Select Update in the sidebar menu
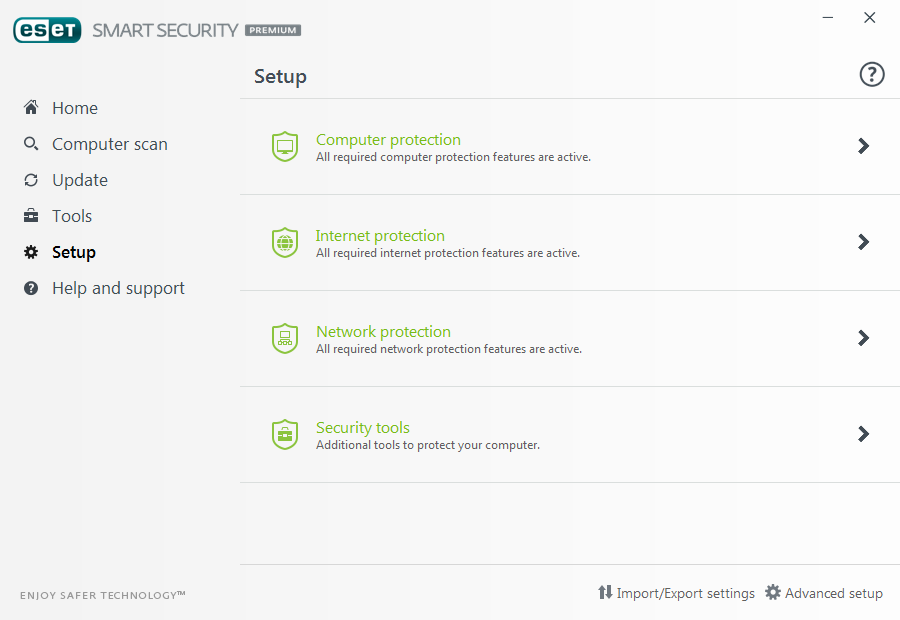The height and width of the screenshot is (620, 900). tap(80, 180)
